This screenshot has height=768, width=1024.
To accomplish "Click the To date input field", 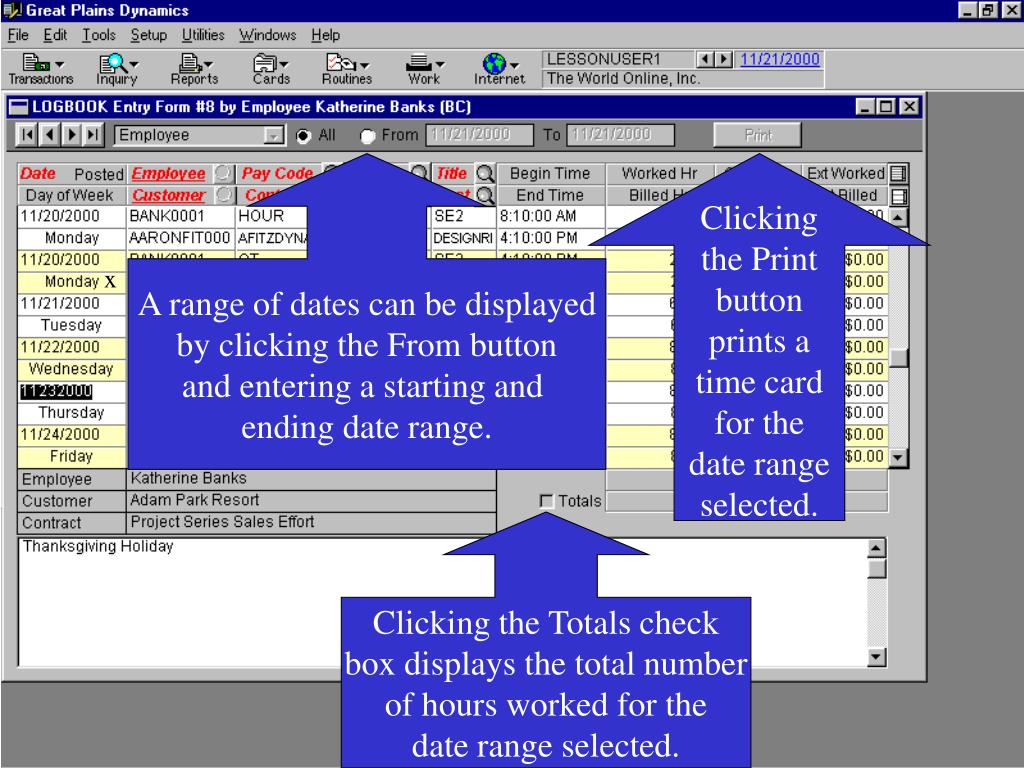I will pyautogui.click(x=620, y=135).
